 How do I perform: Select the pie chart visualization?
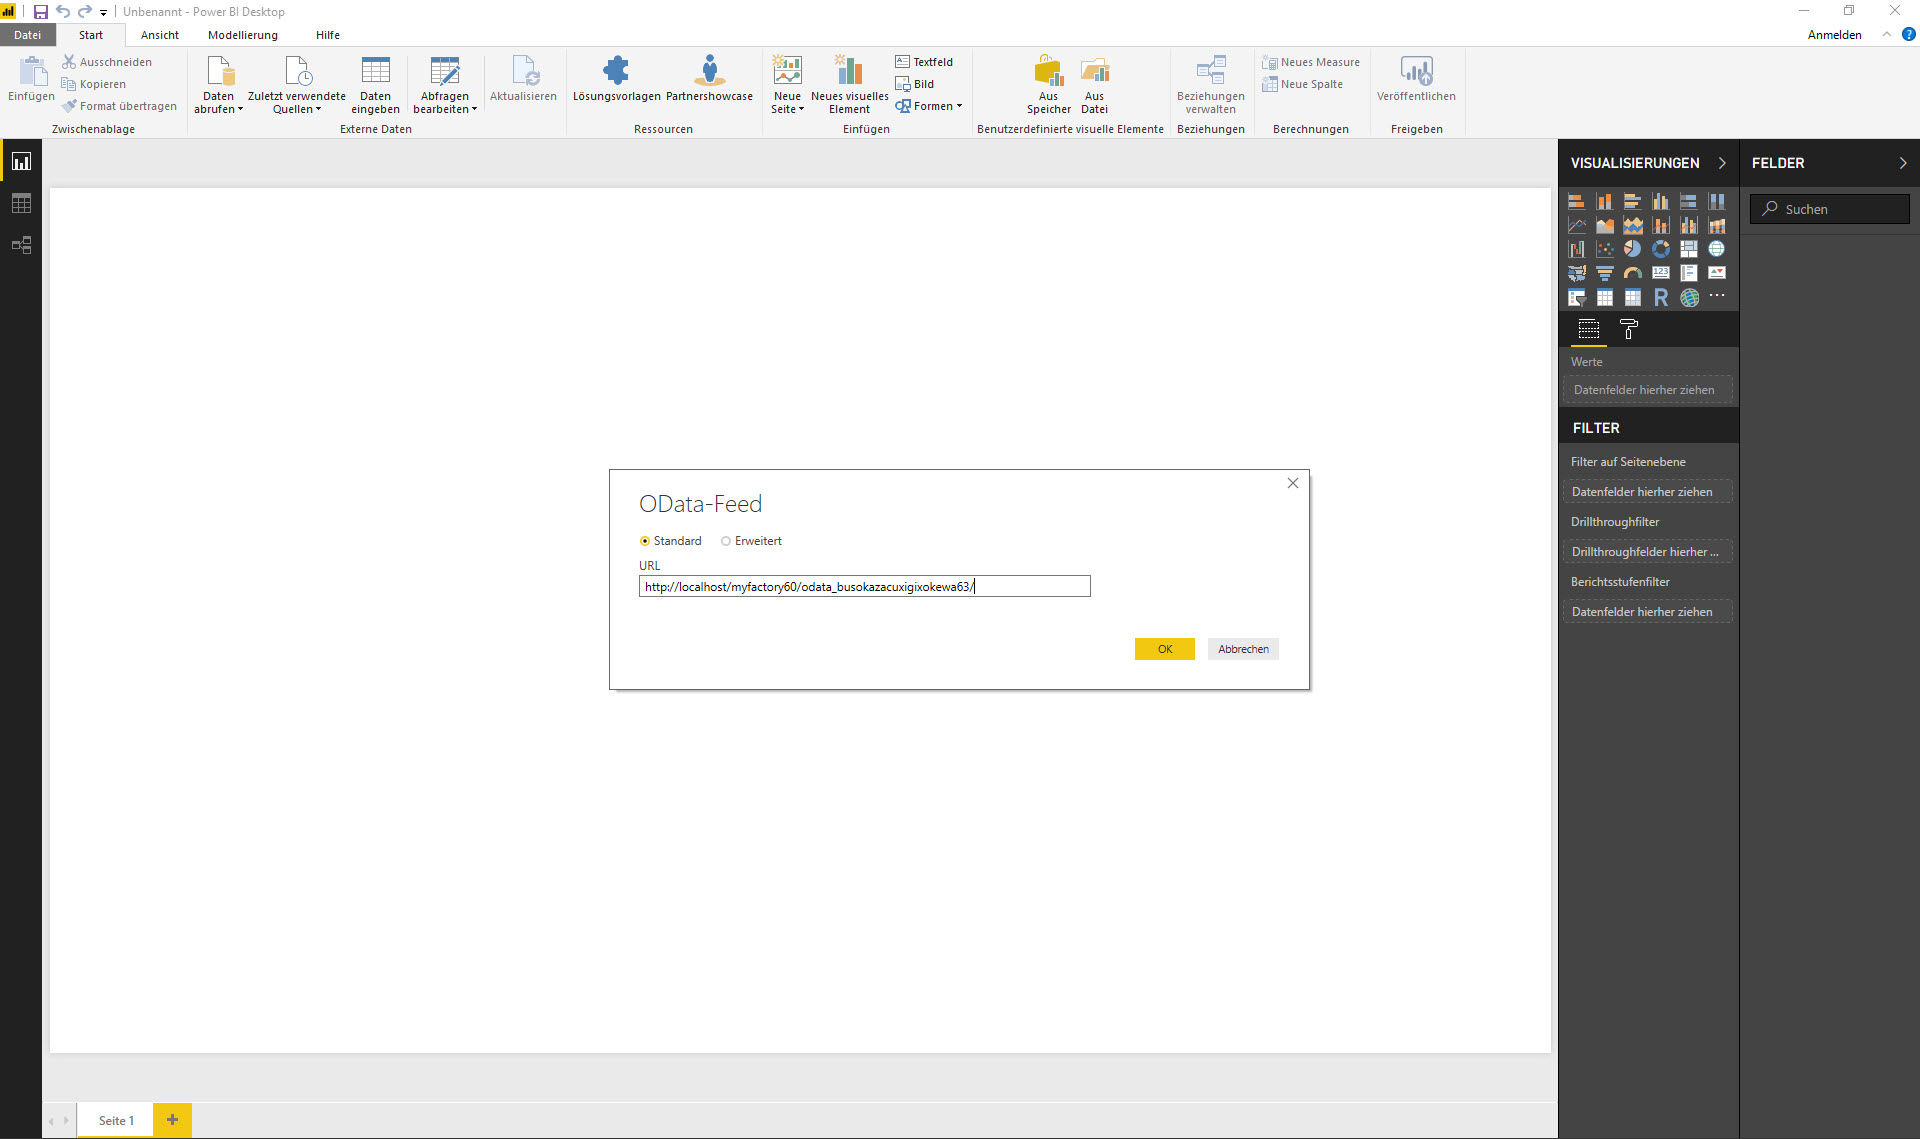(1632, 249)
